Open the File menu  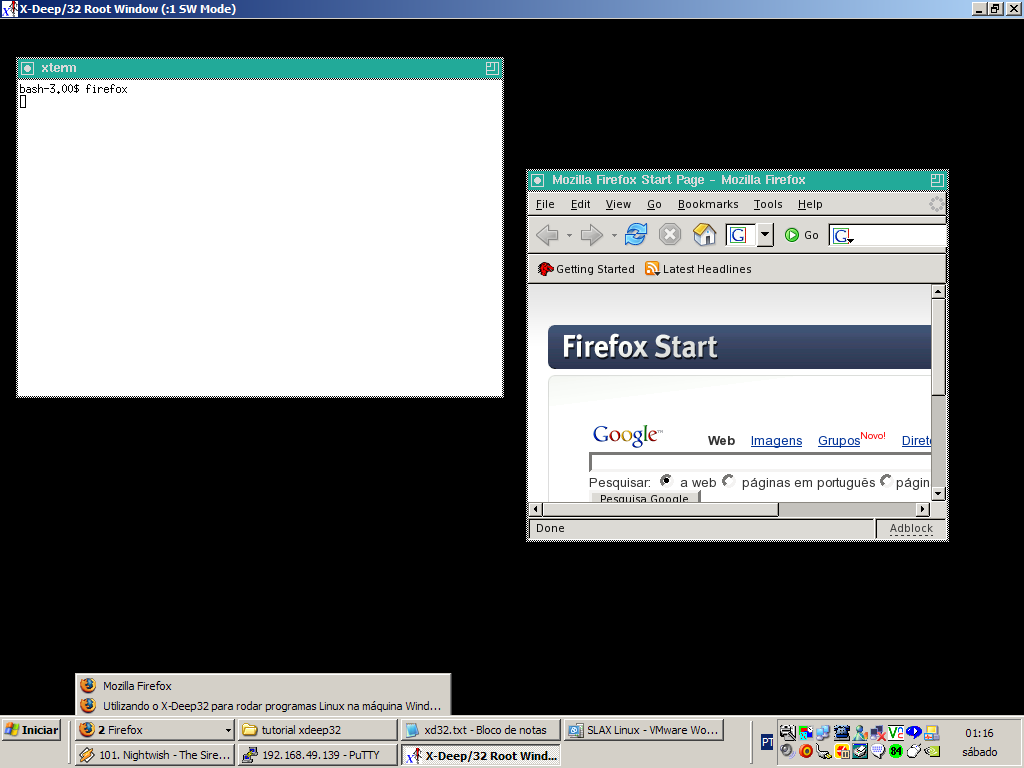click(x=545, y=204)
